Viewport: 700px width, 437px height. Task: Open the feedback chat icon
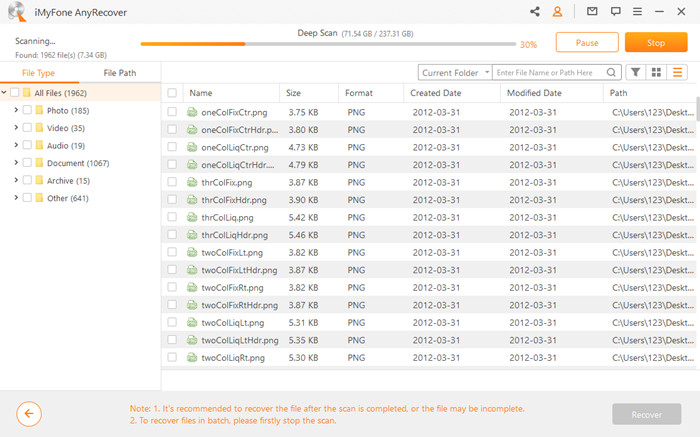[x=615, y=11]
